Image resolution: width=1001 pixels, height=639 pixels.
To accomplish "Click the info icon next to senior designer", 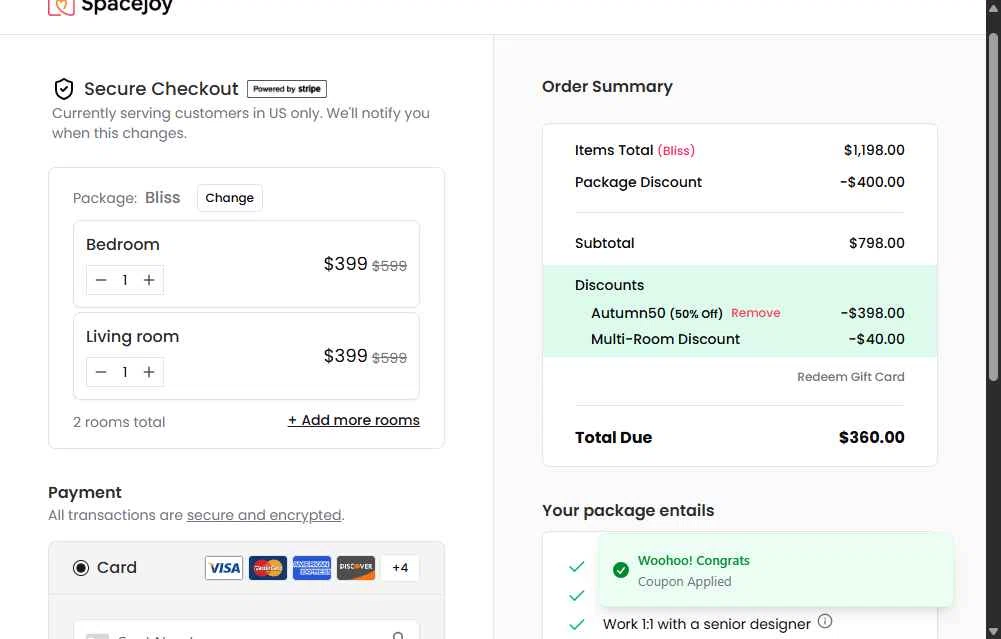I will pyautogui.click(x=825, y=620).
